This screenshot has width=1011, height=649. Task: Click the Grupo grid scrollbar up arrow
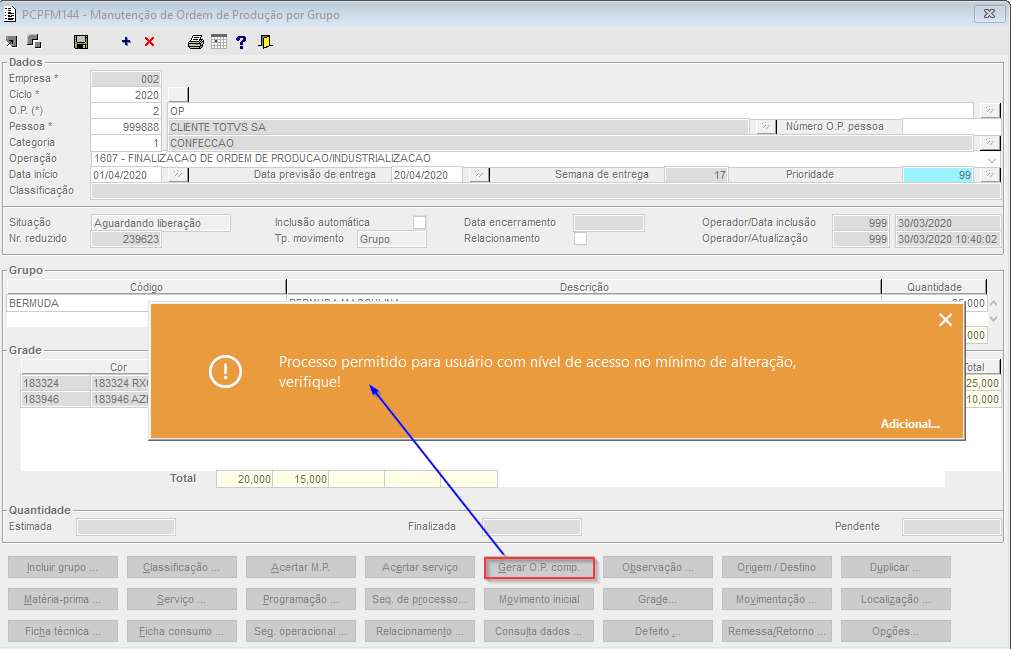[994, 303]
